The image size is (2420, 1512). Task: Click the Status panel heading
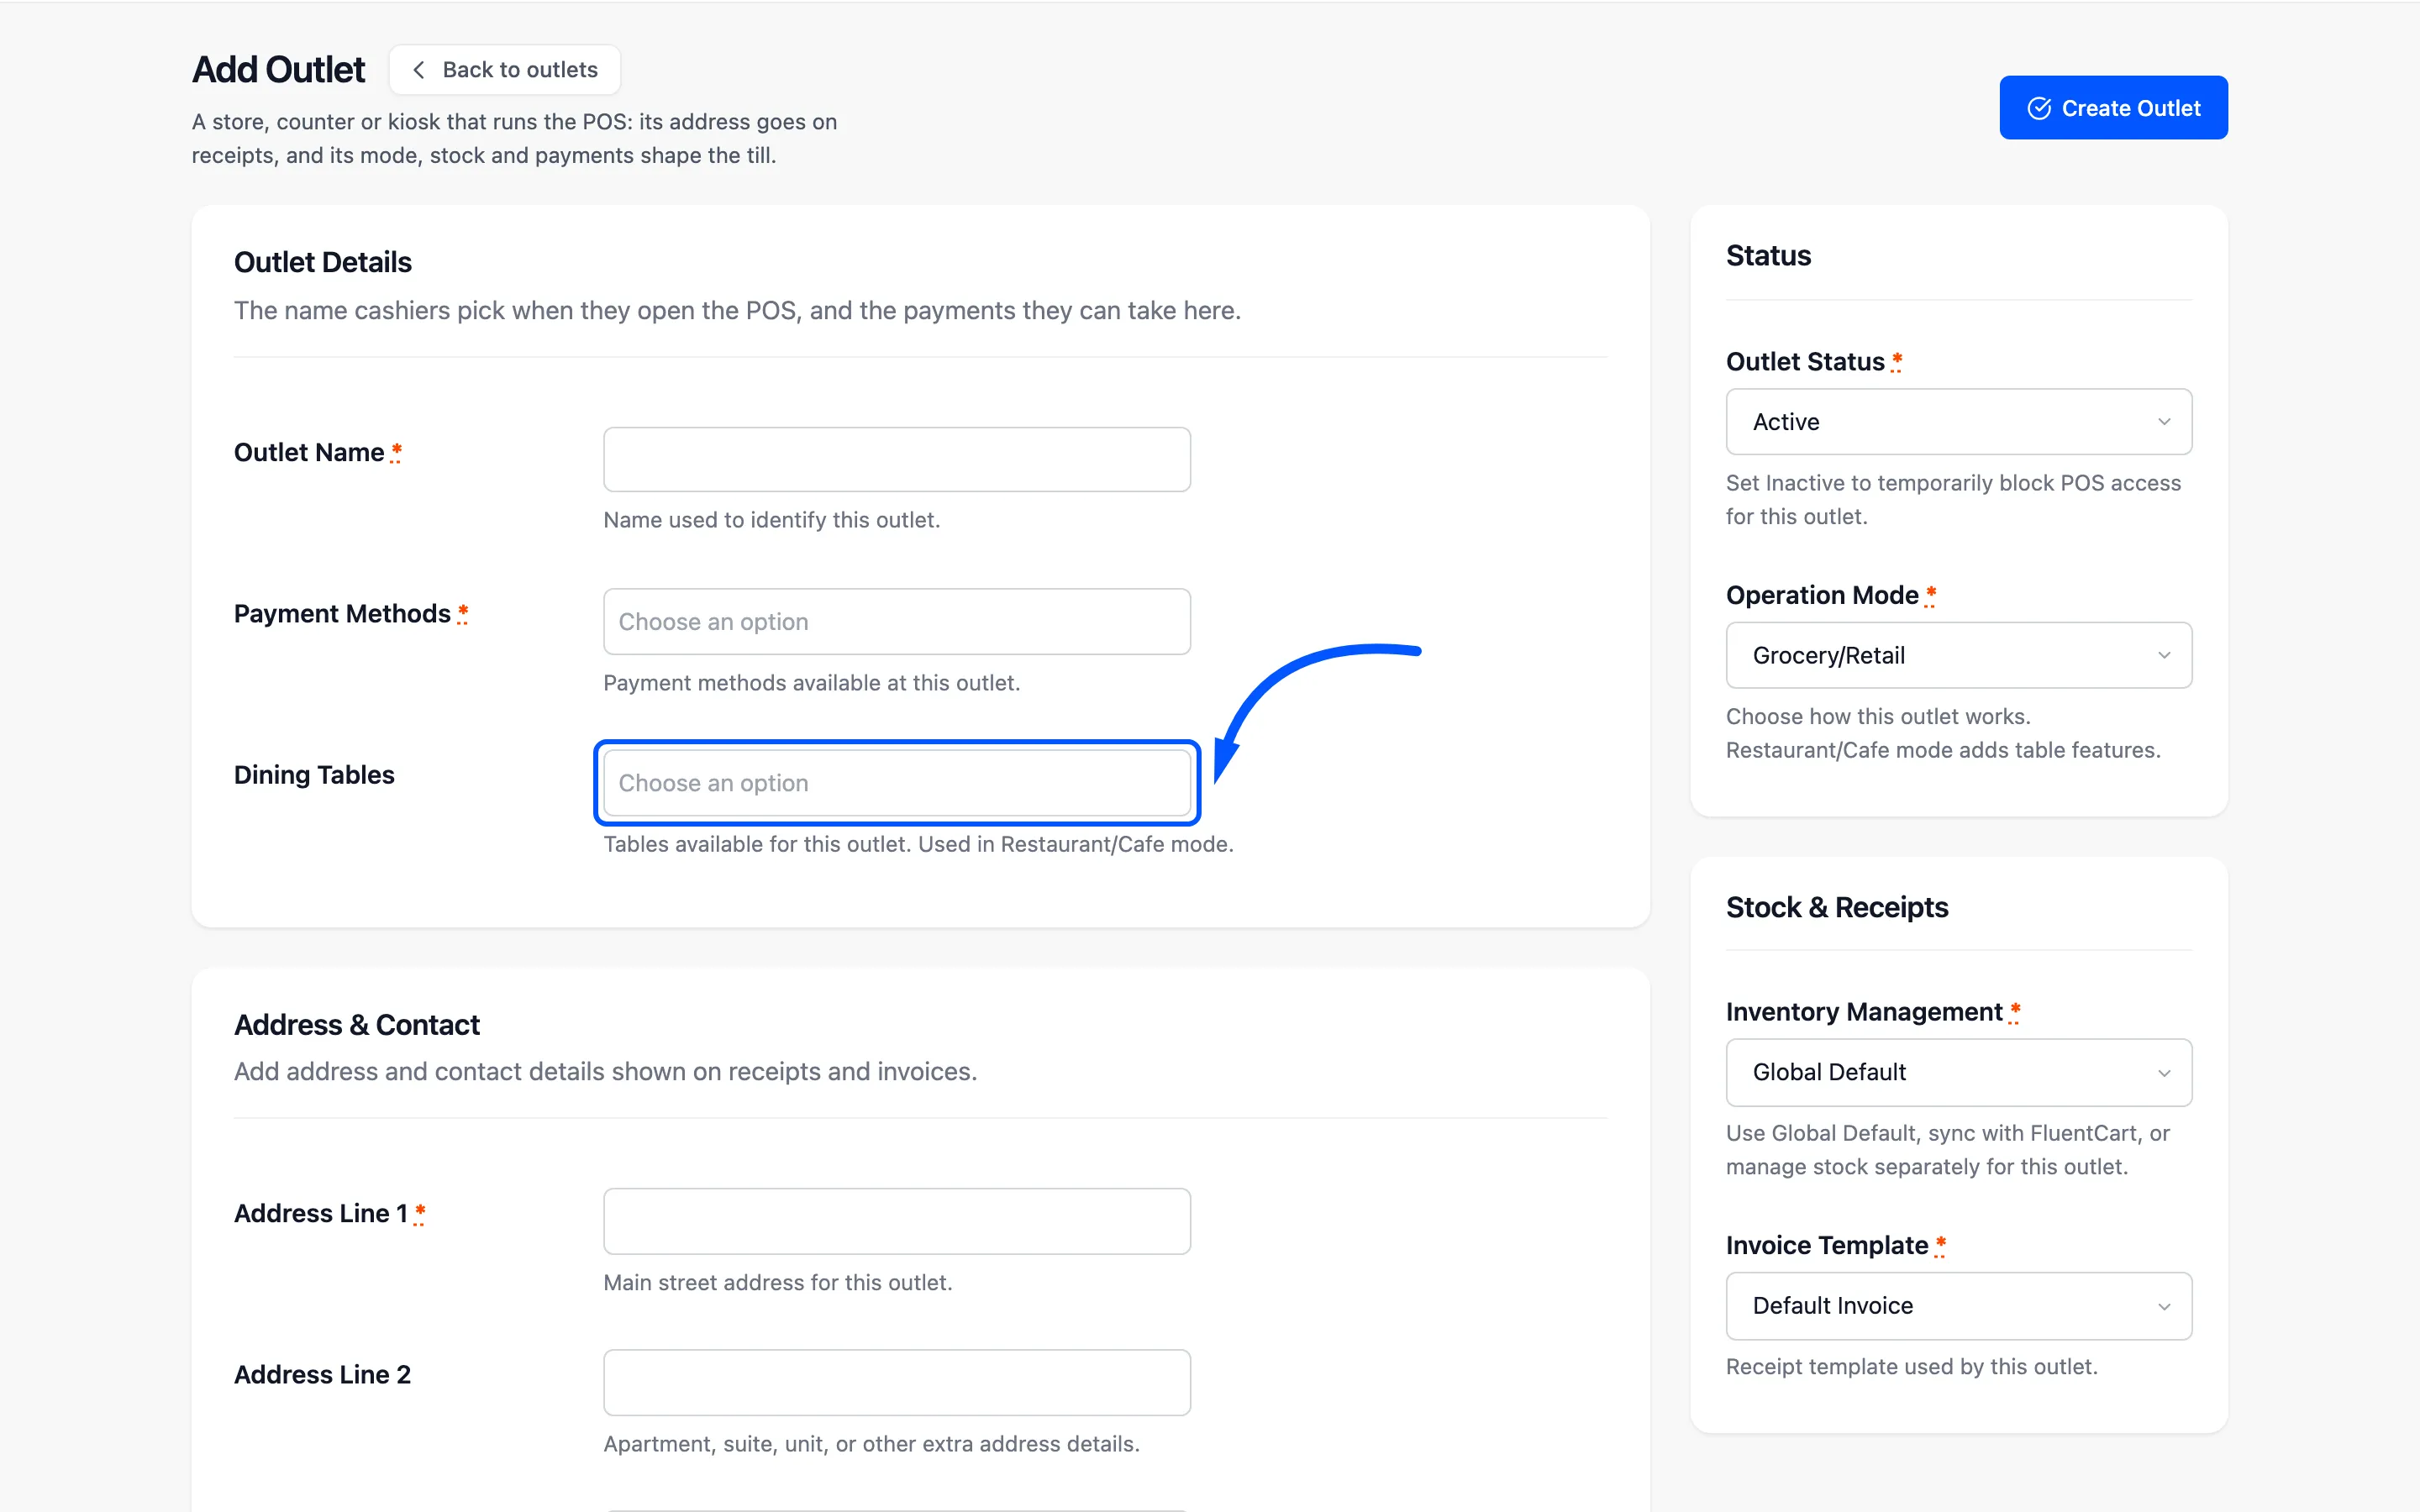[x=1768, y=256]
